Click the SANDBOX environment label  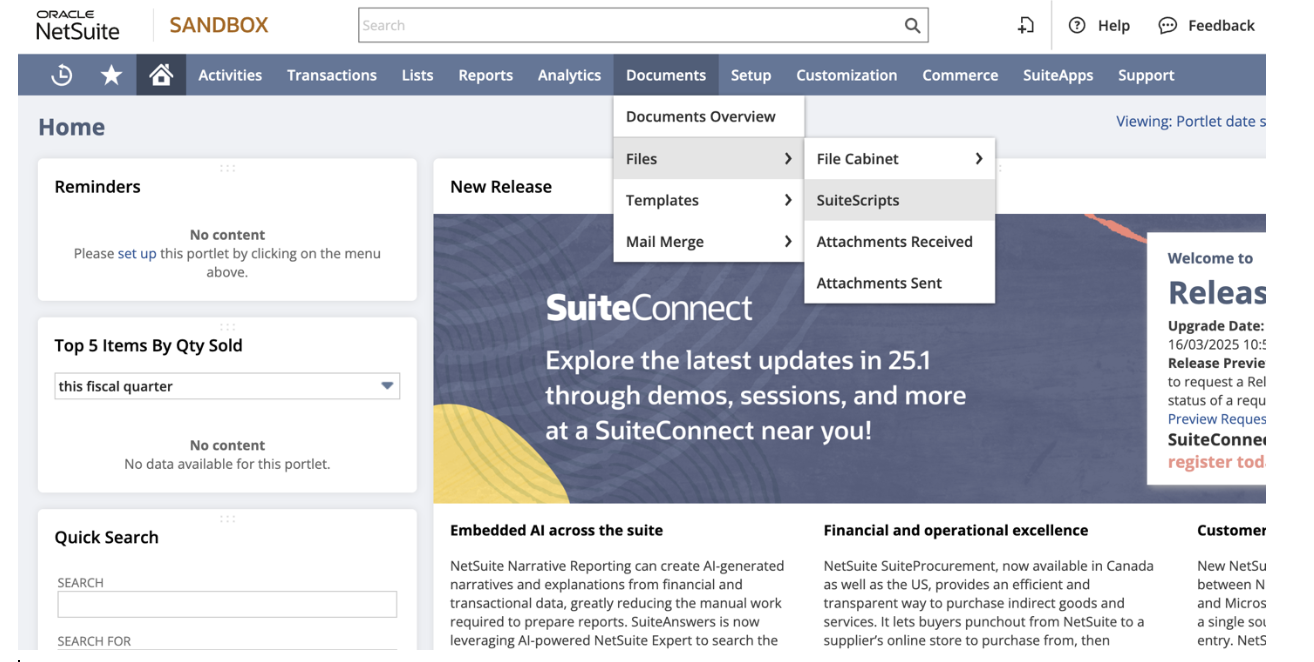click(x=219, y=26)
